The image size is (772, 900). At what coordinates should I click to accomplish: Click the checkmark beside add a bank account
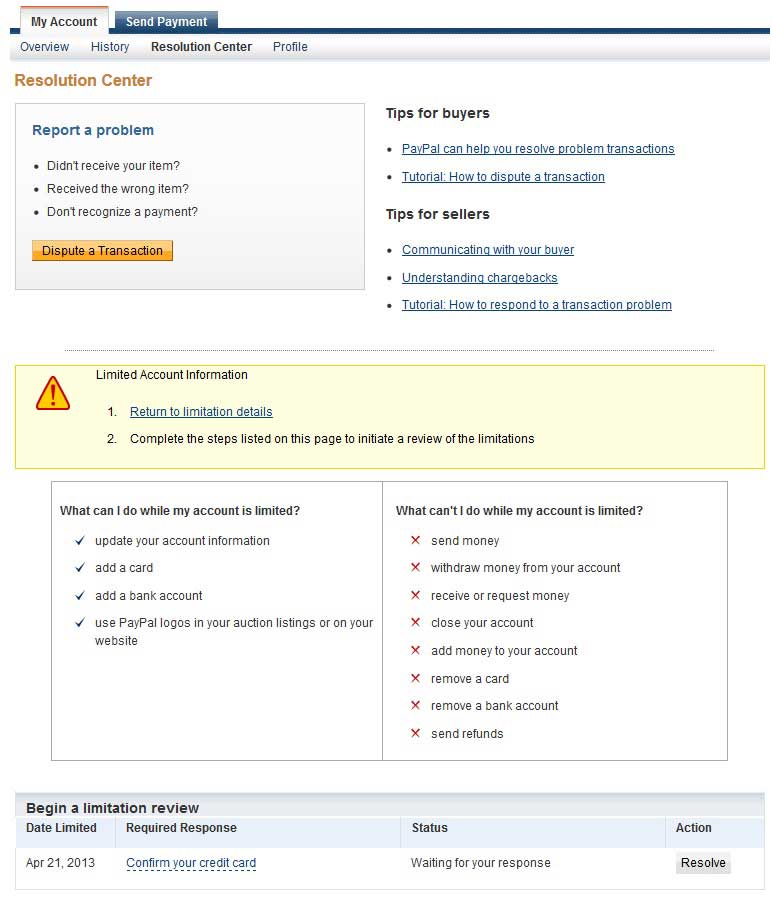(80, 595)
